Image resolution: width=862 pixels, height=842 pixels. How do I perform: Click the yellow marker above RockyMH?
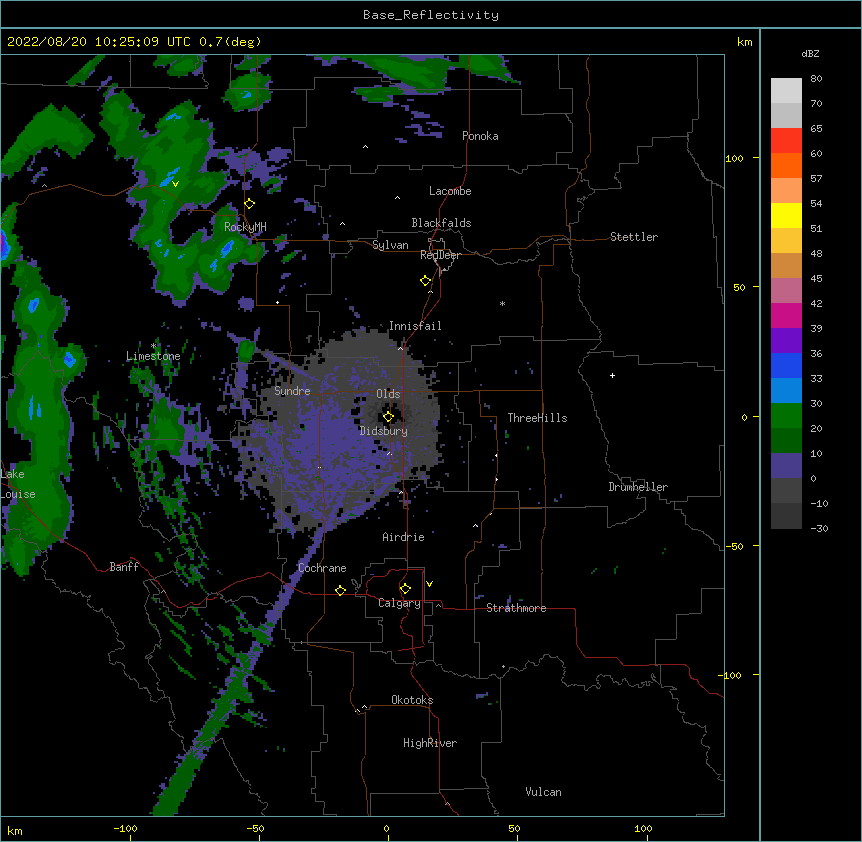(x=250, y=204)
